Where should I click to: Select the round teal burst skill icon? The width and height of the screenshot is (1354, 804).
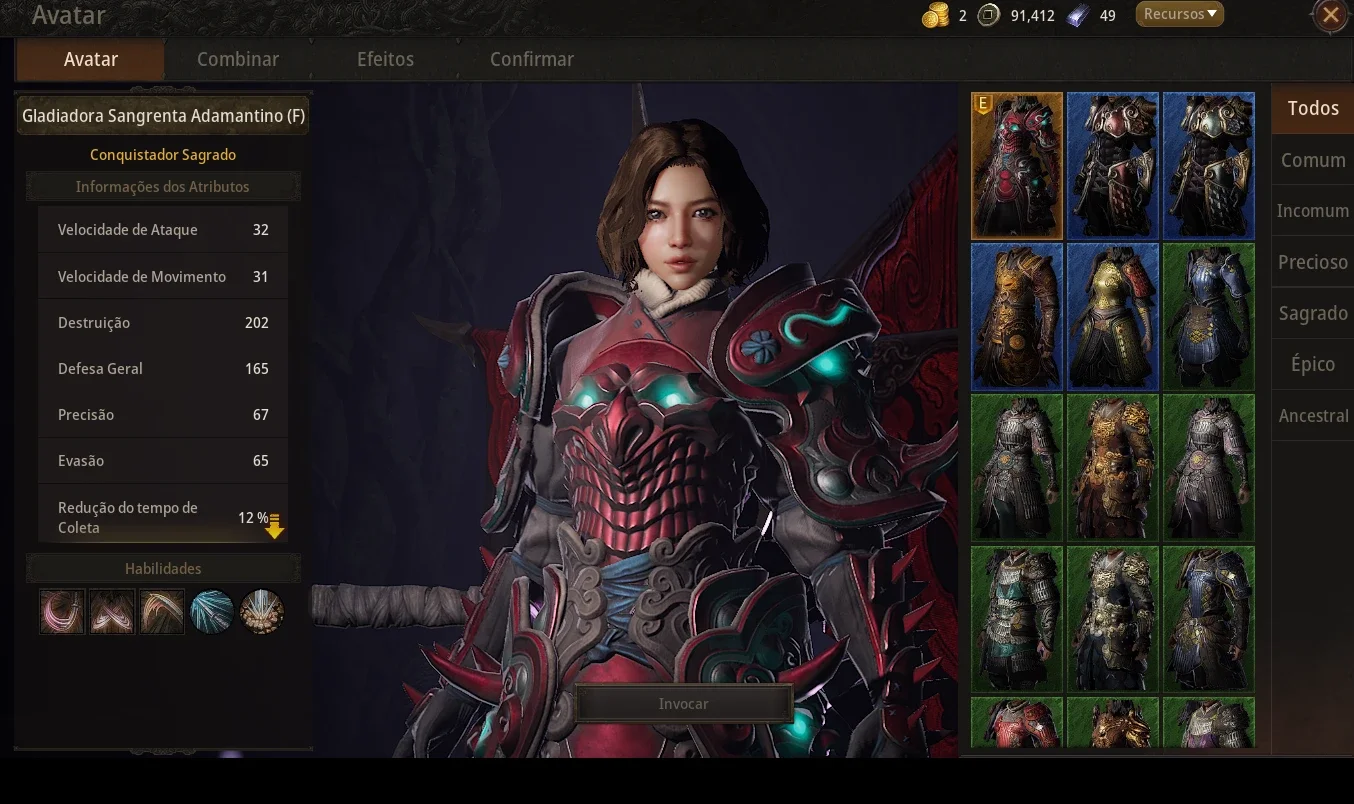point(212,611)
